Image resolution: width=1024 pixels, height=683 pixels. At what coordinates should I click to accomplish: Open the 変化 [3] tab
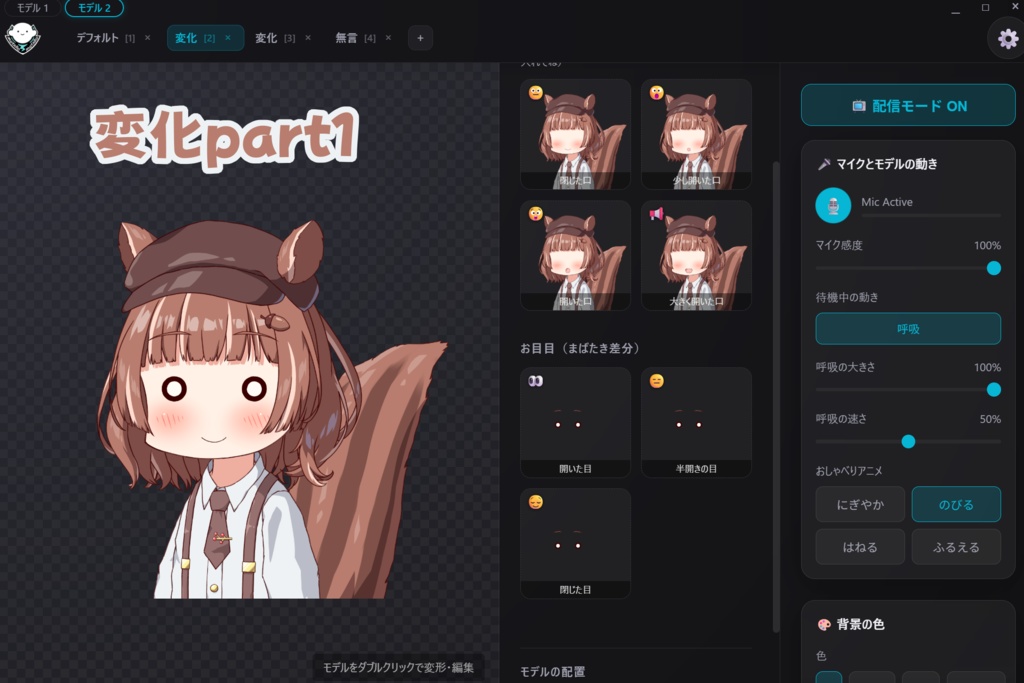pyautogui.click(x=275, y=38)
